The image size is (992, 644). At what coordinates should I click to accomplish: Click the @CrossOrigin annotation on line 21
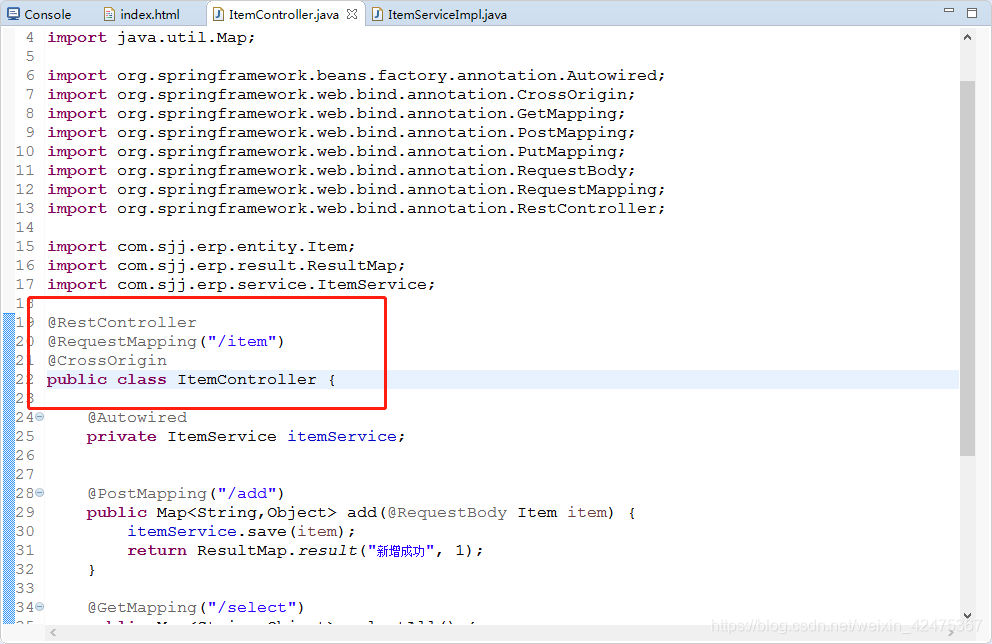coord(108,361)
